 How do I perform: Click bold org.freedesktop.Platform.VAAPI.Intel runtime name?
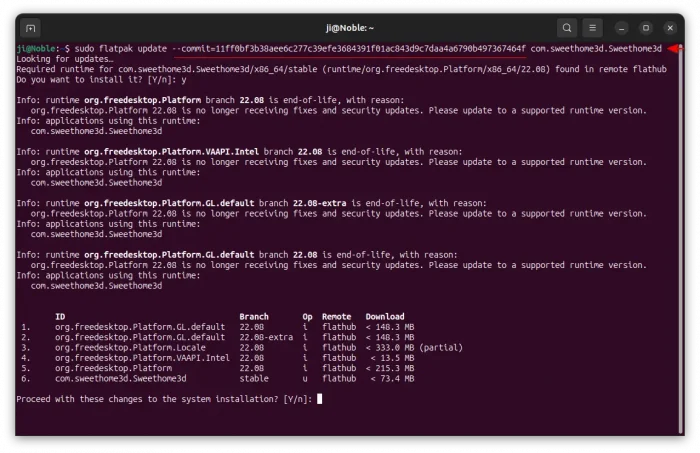[x=171, y=152]
